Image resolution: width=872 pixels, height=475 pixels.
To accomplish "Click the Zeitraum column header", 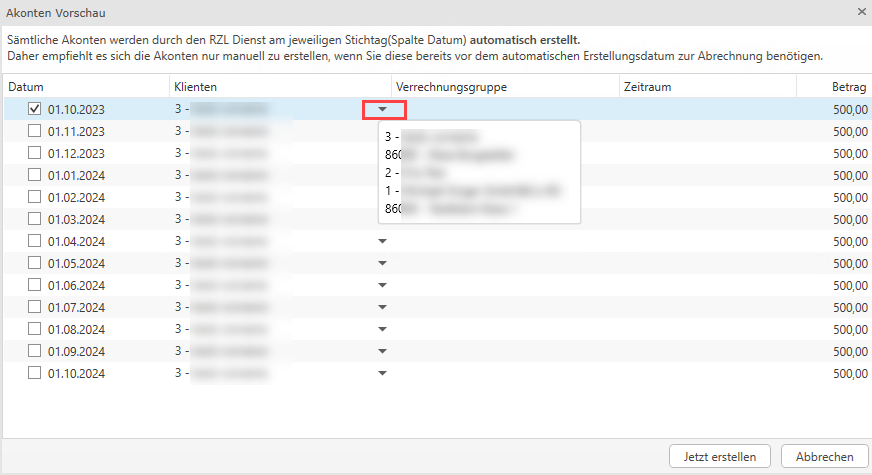I will (647, 87).
